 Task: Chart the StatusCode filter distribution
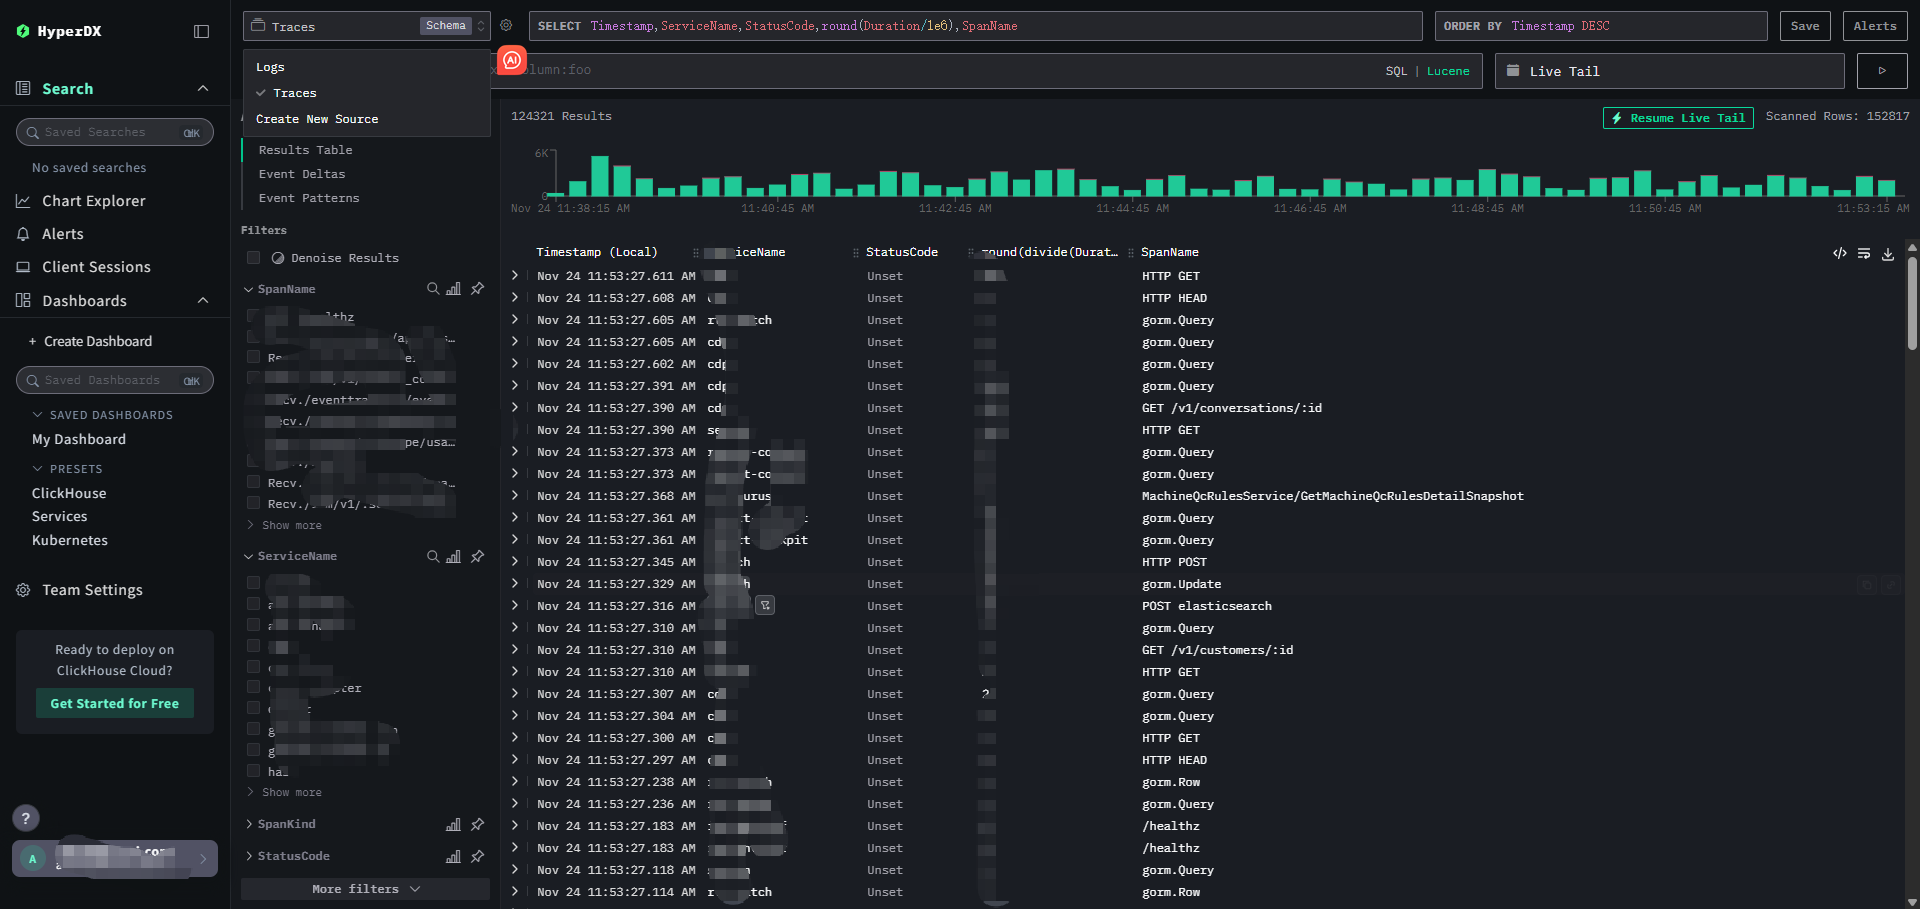point(453,856)
